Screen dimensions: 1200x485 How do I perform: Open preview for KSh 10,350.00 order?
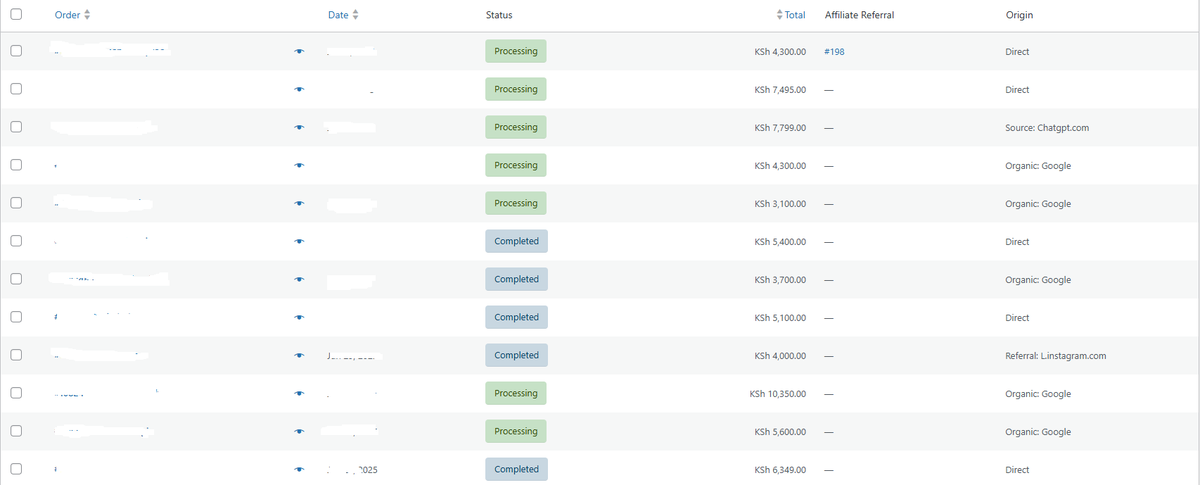(x=299, y=393)
